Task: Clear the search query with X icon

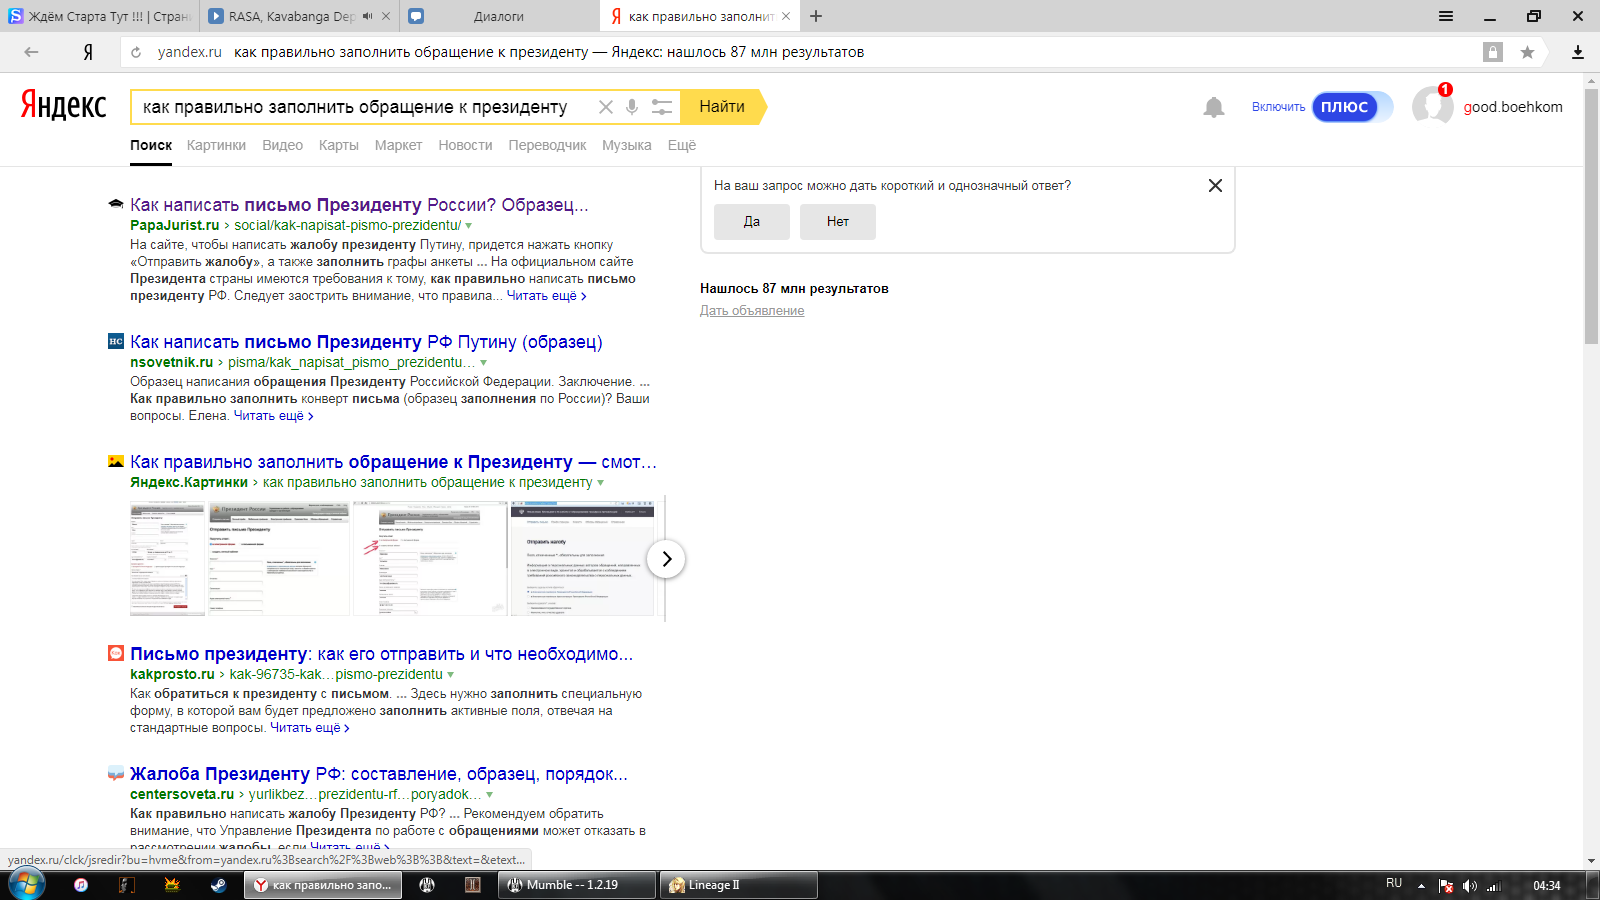Action: coord(605,107)
